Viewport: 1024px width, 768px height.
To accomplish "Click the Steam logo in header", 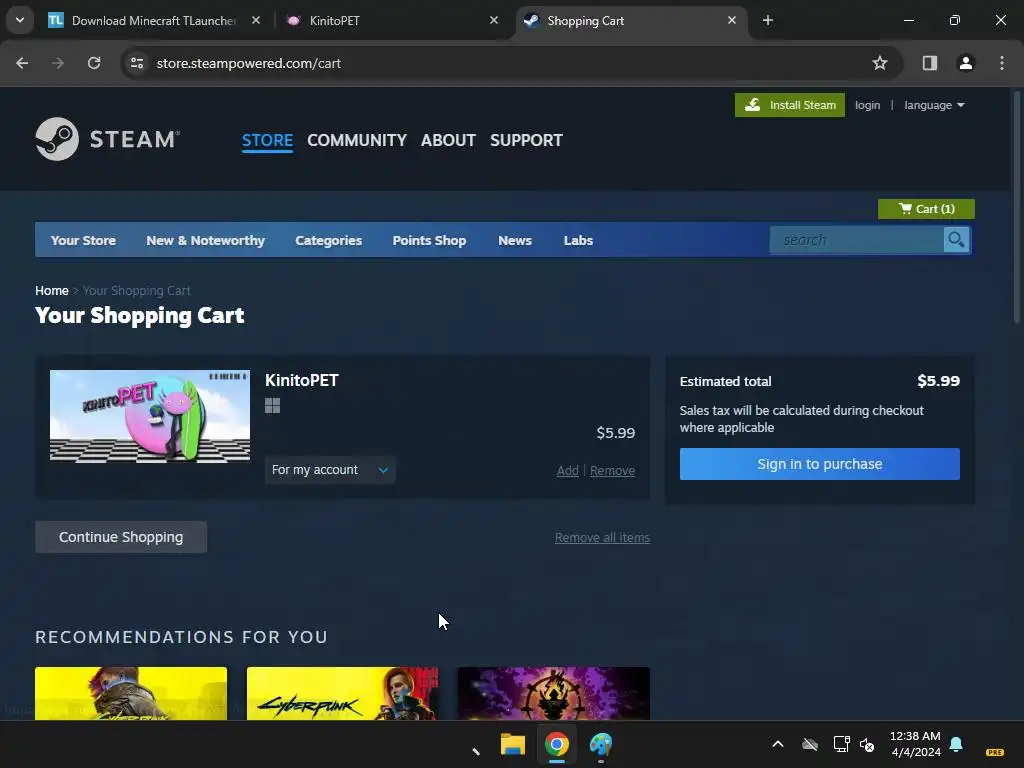I will 108,139.
